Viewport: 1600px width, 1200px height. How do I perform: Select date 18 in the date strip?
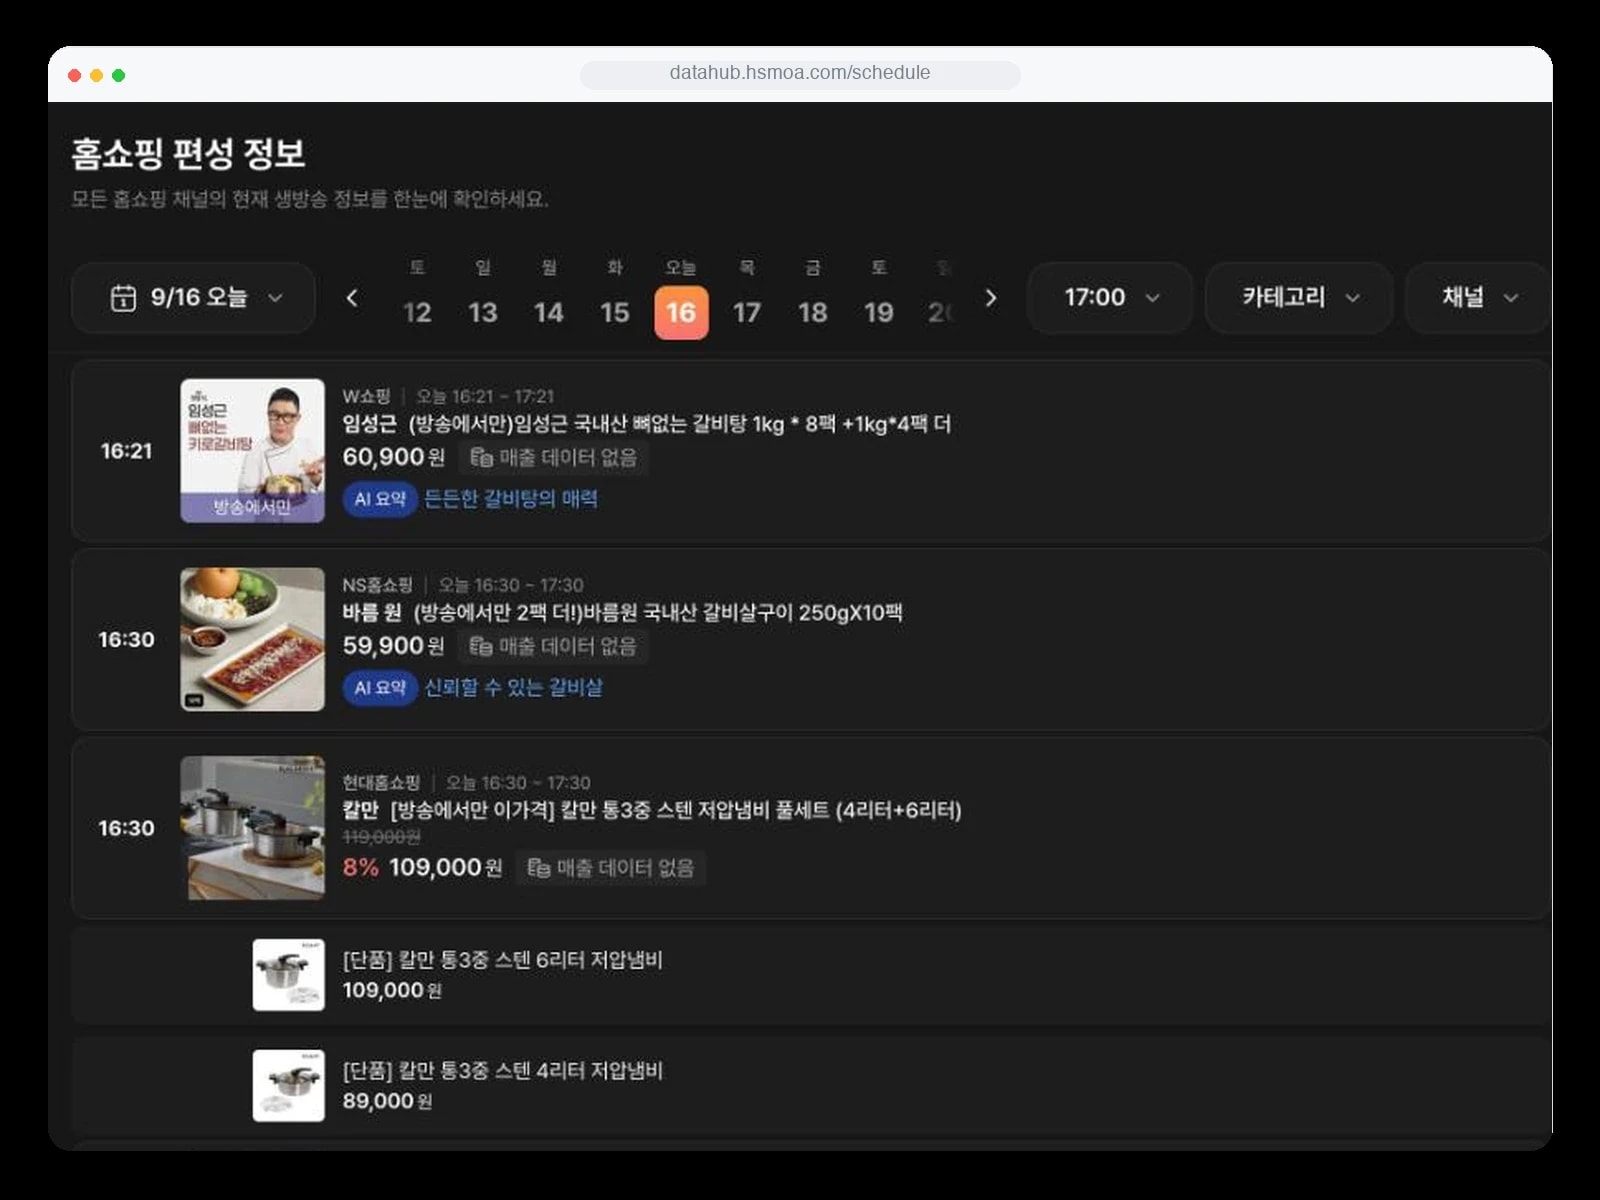pyautogui.click(x=813, y=312)
